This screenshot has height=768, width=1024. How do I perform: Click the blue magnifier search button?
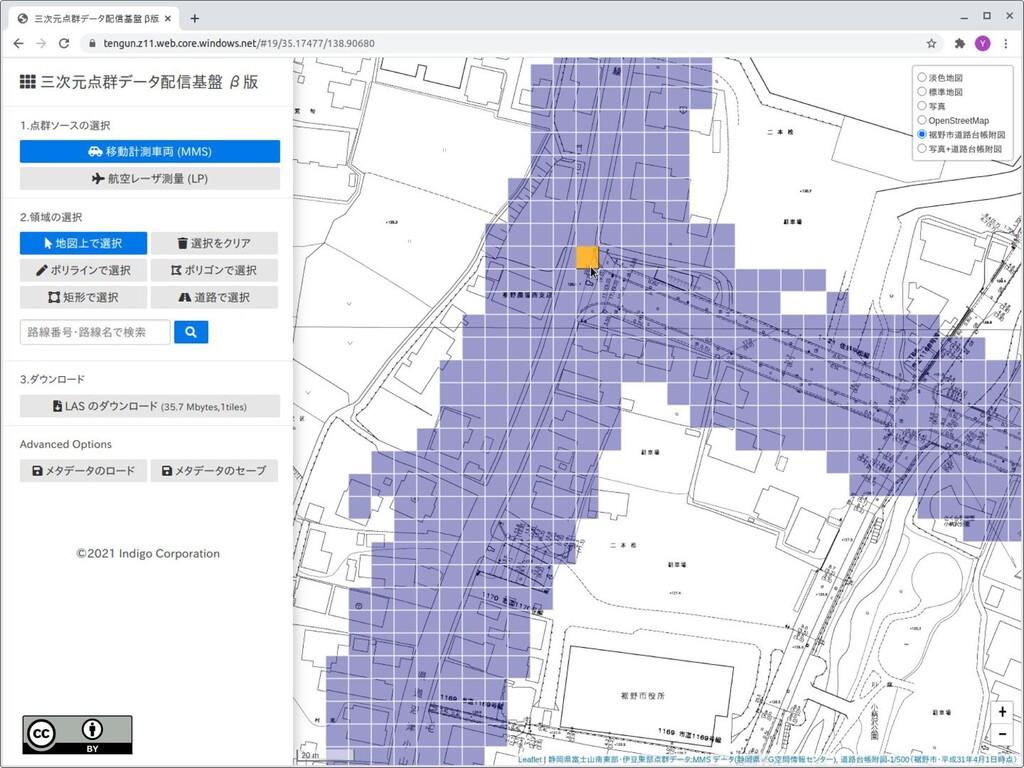click(191, 332)
